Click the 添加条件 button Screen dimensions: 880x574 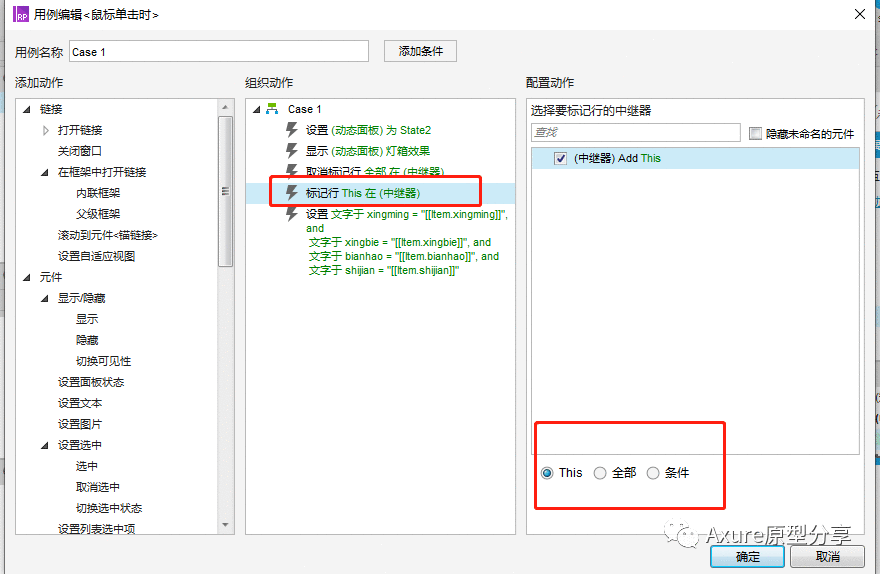420,51
